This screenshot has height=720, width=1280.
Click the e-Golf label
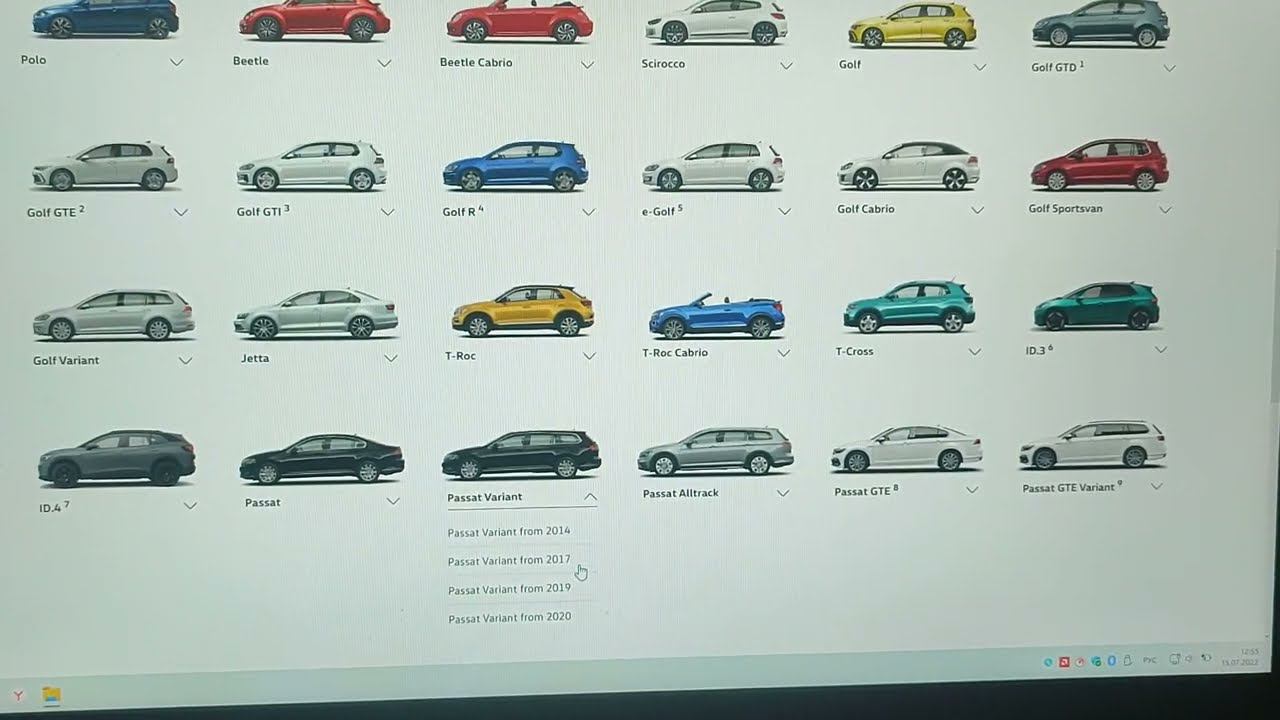[663, 211]
